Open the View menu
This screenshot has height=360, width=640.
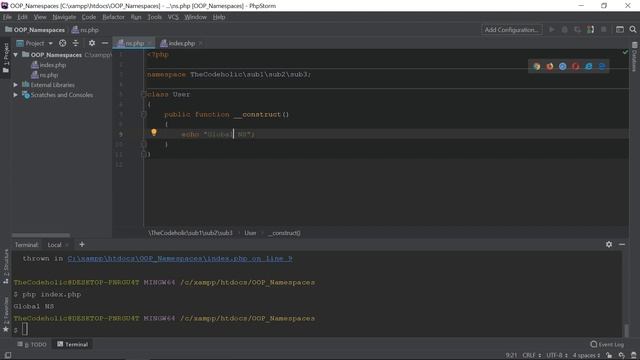40,17
